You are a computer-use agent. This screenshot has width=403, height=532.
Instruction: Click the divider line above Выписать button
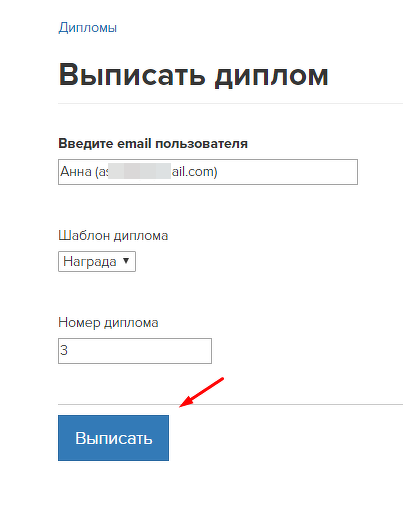[230, 404]
